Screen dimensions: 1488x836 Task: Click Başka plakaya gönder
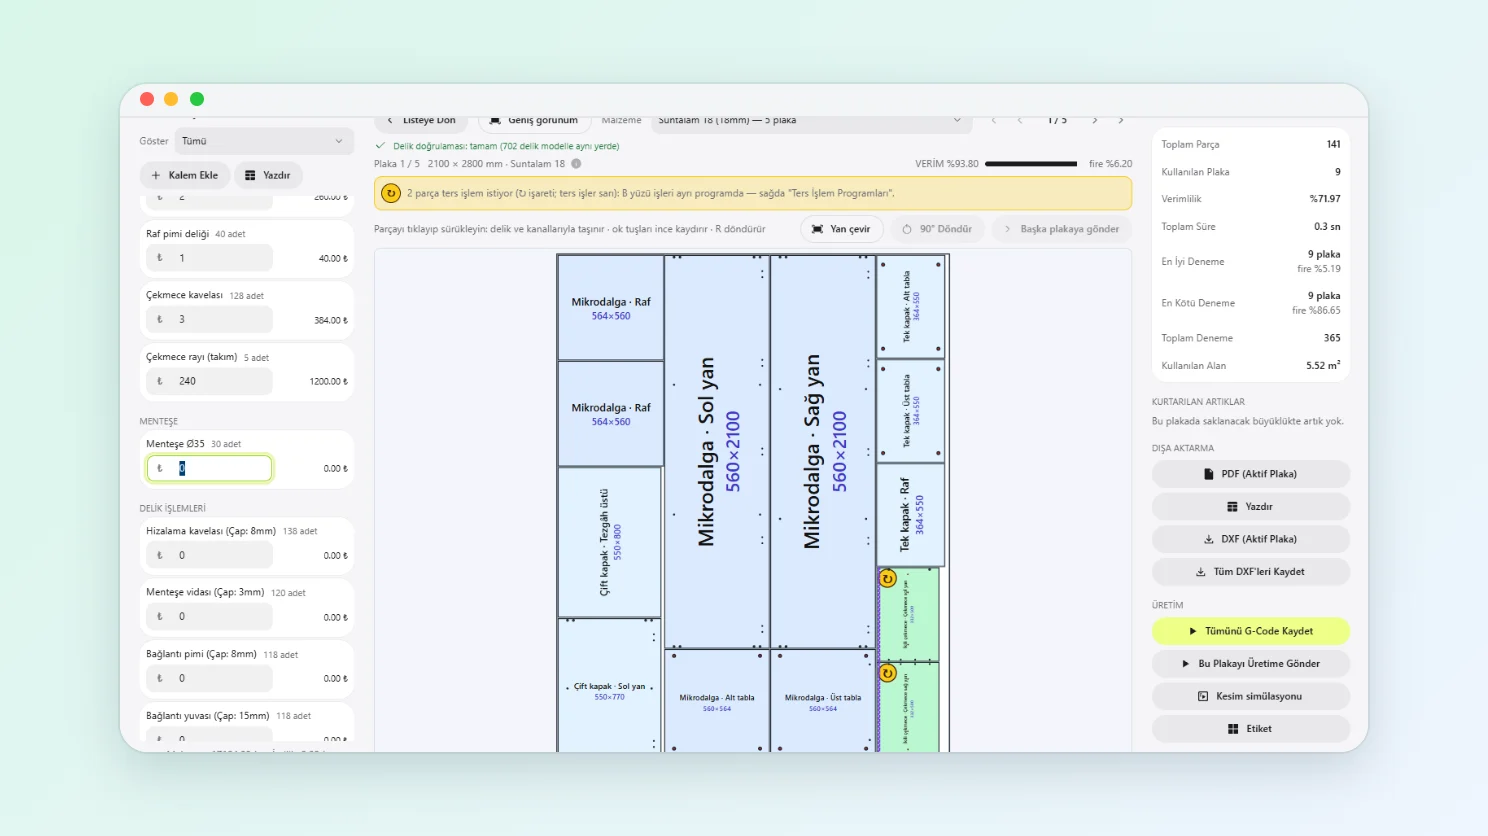(x=1061, y=229)
